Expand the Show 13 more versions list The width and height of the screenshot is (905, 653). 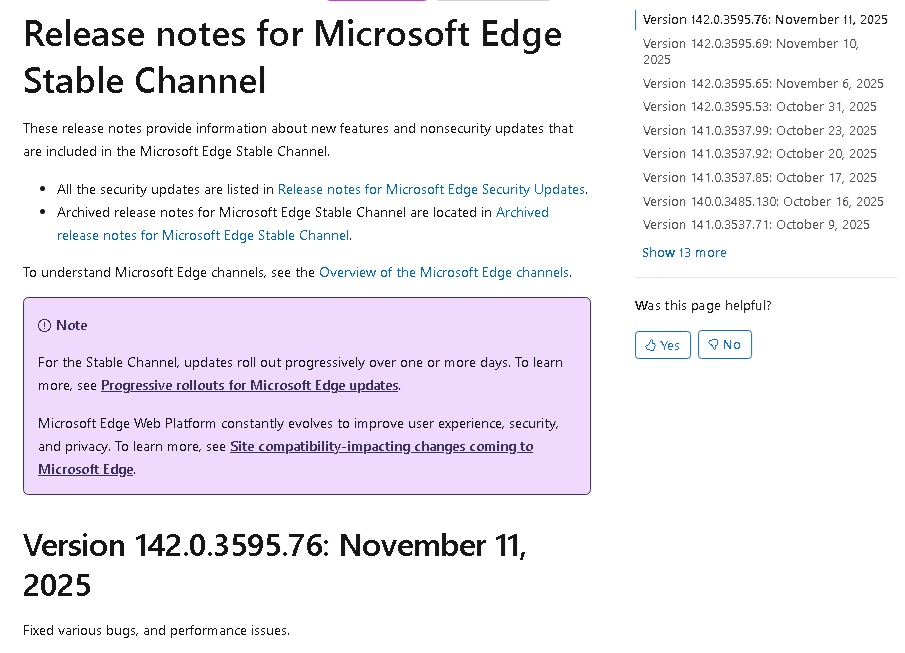tap(684, 253)
